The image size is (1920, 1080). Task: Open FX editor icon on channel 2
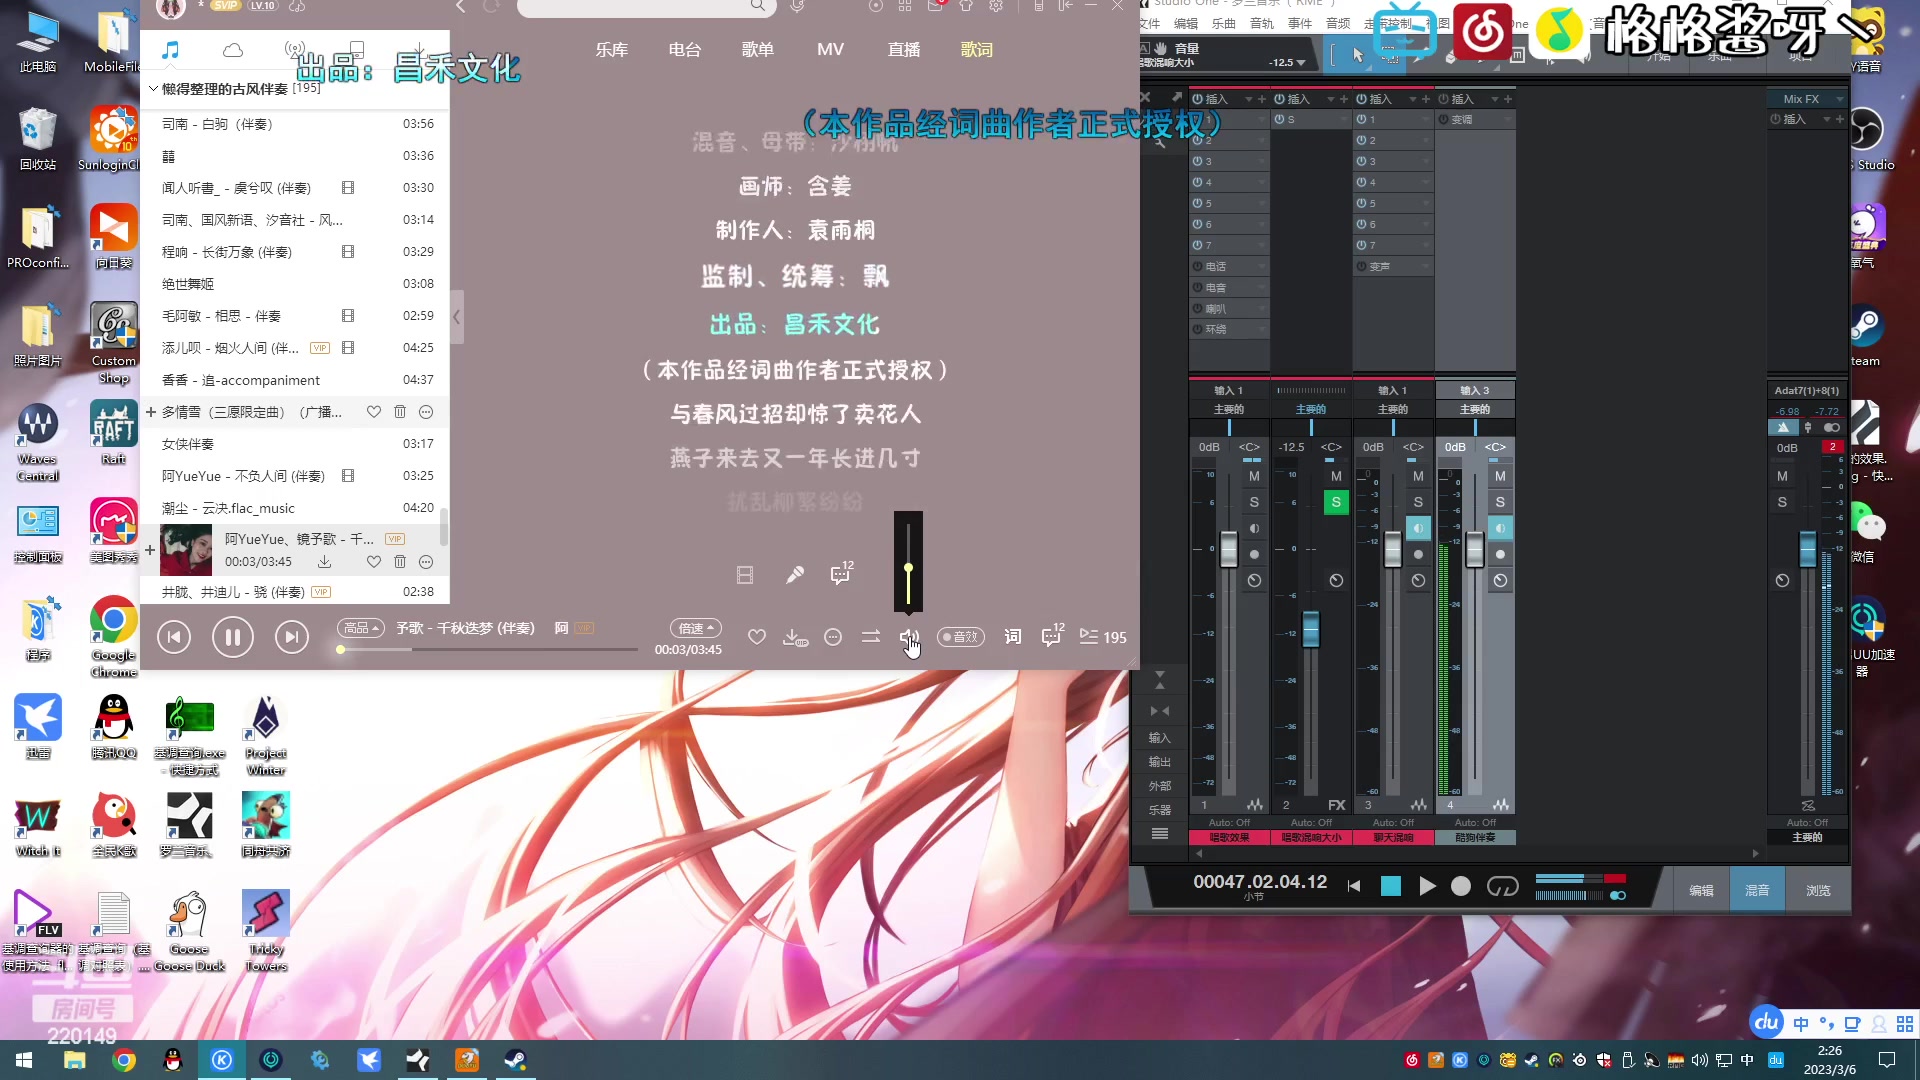(x=1336, y=805)
